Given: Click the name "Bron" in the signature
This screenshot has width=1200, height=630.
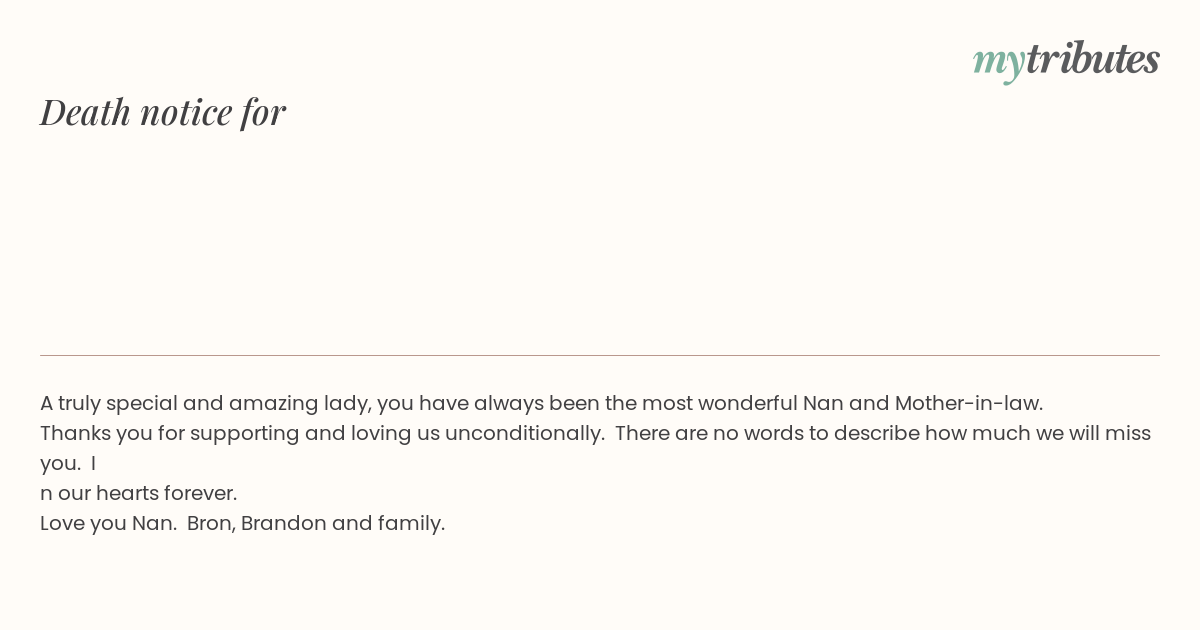Looking at the screenshot, I should pyautogui.click(x=209, y=523).
